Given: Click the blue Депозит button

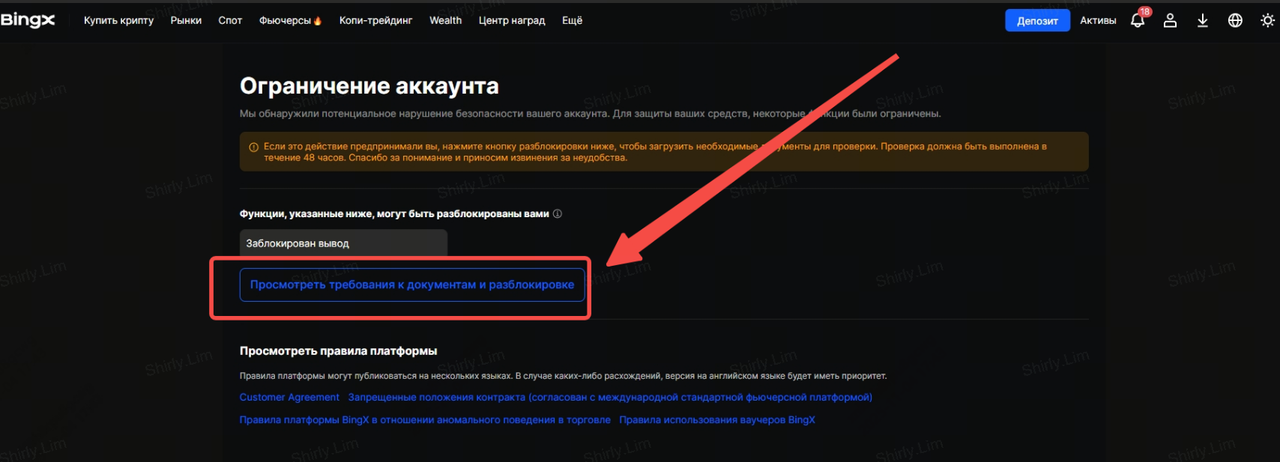Looking at the screenshot, I should [x=1037, y=20].
